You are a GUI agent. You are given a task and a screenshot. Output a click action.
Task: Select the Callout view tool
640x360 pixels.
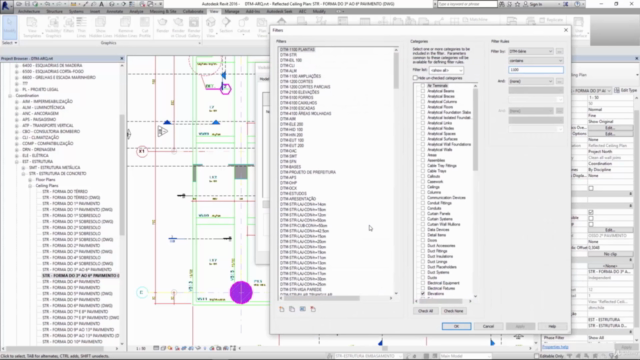point(244,27)
